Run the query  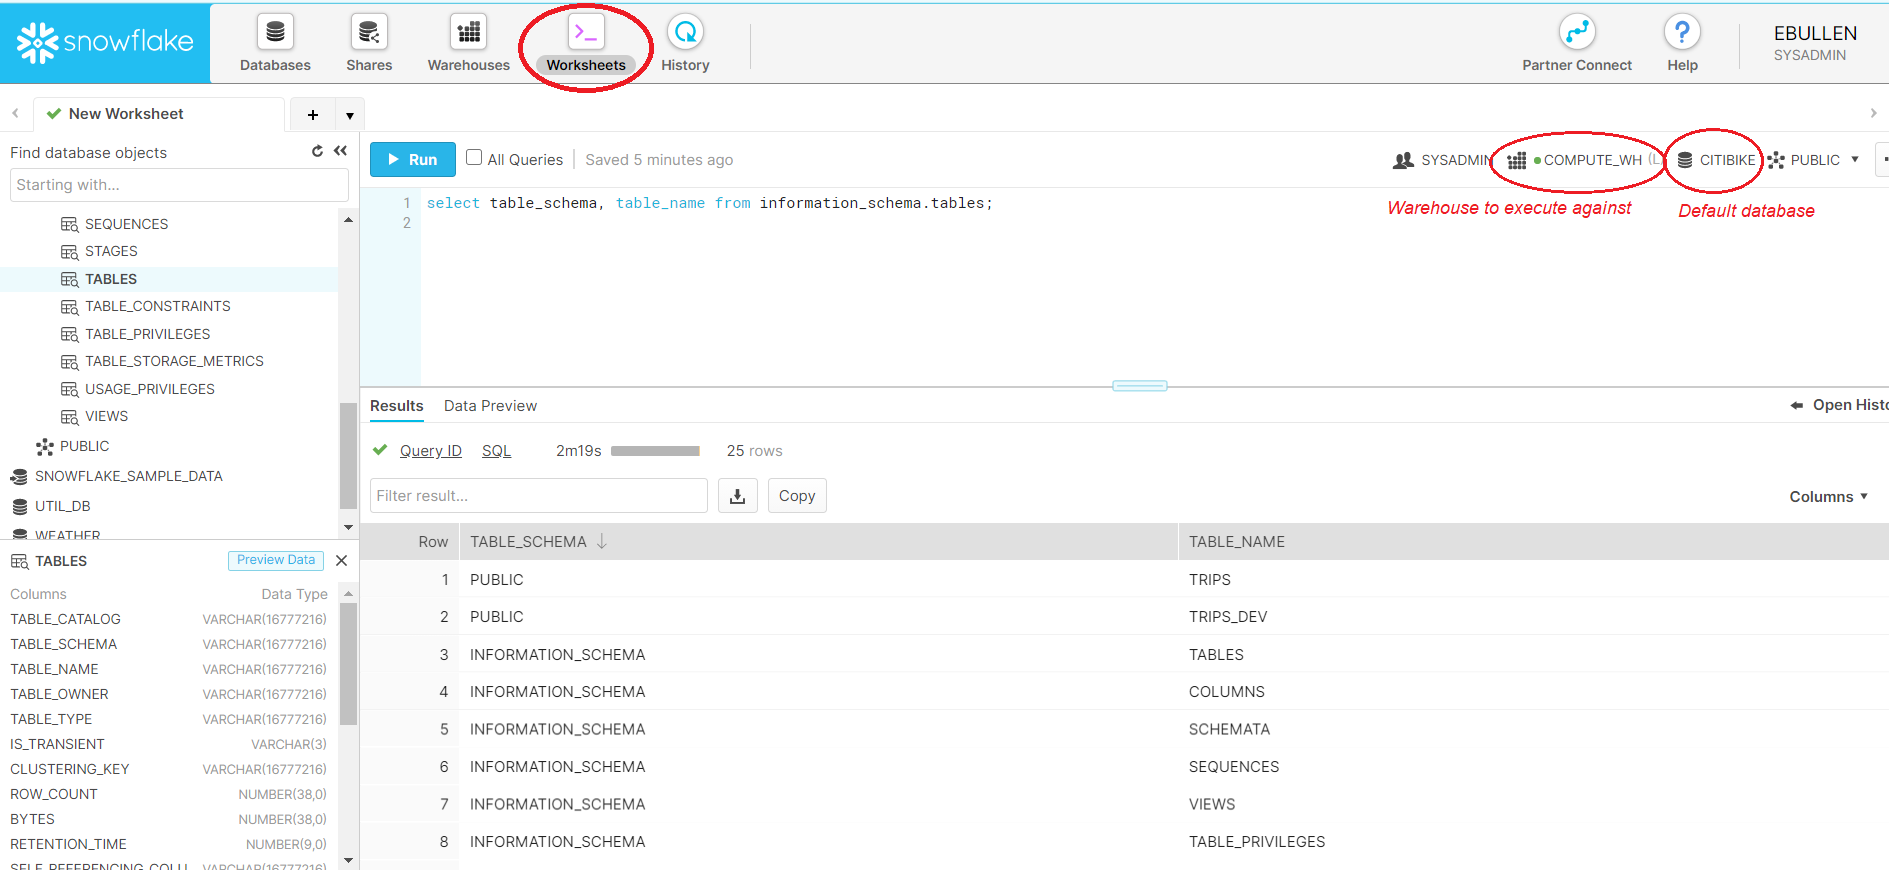click(x=413, y=160)
